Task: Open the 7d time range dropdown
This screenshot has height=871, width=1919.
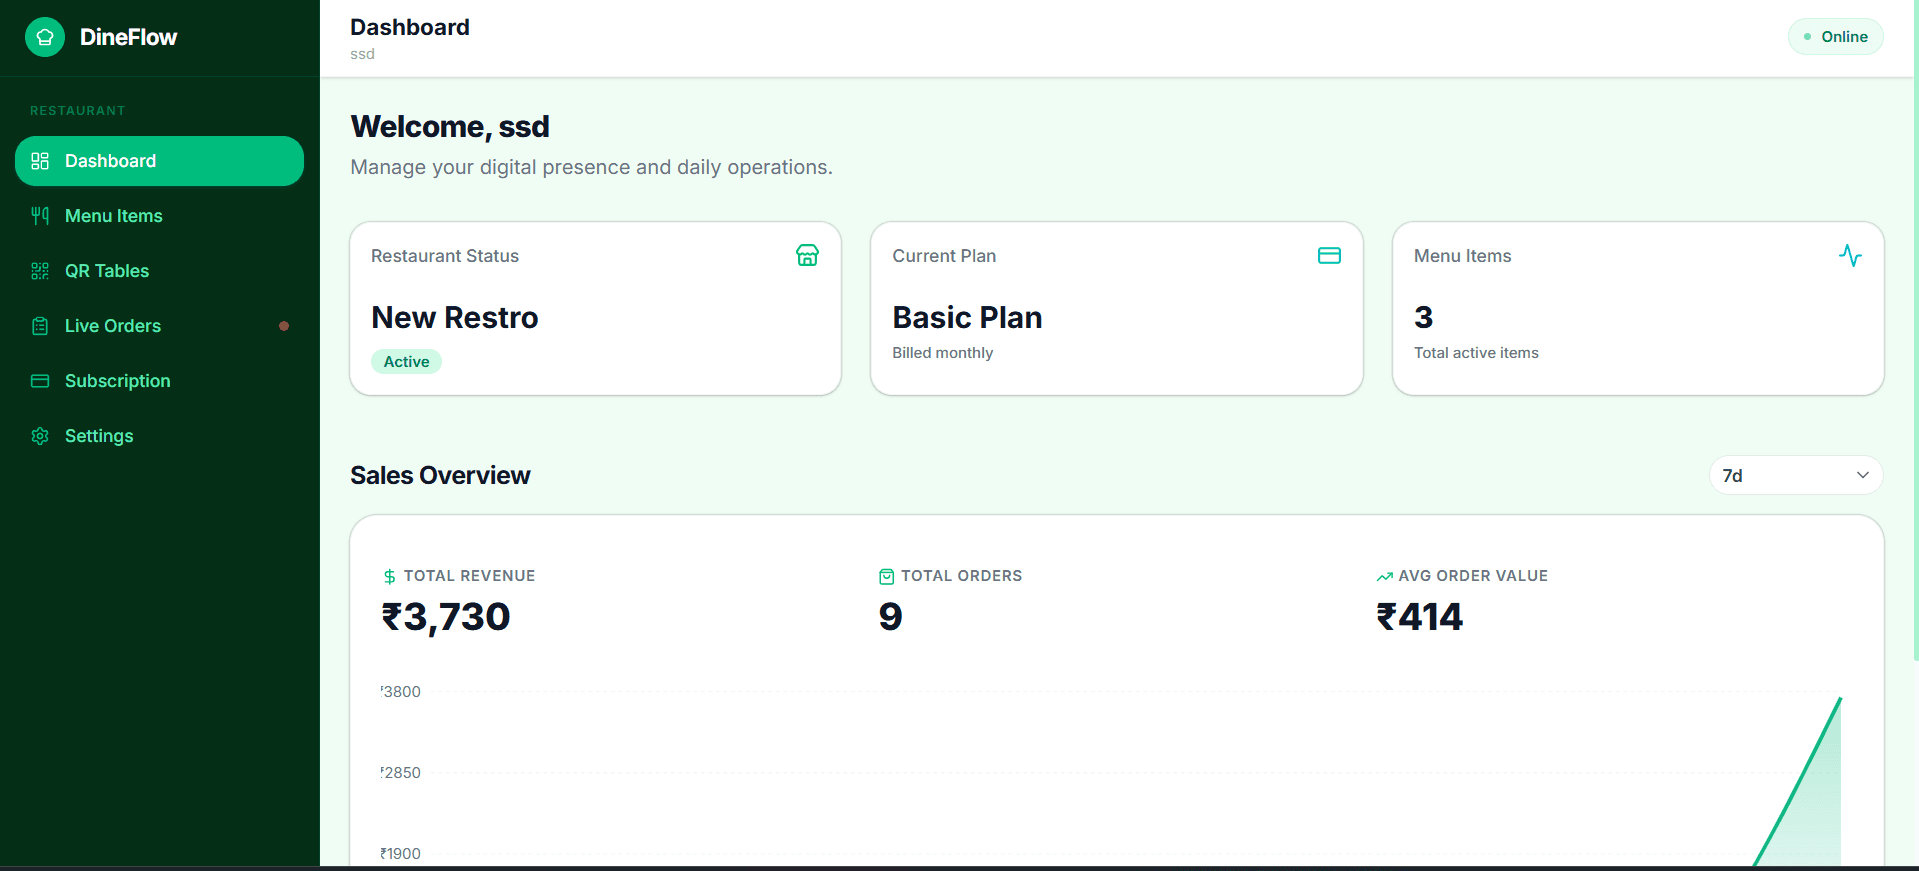Action: tap(1795, 475)
